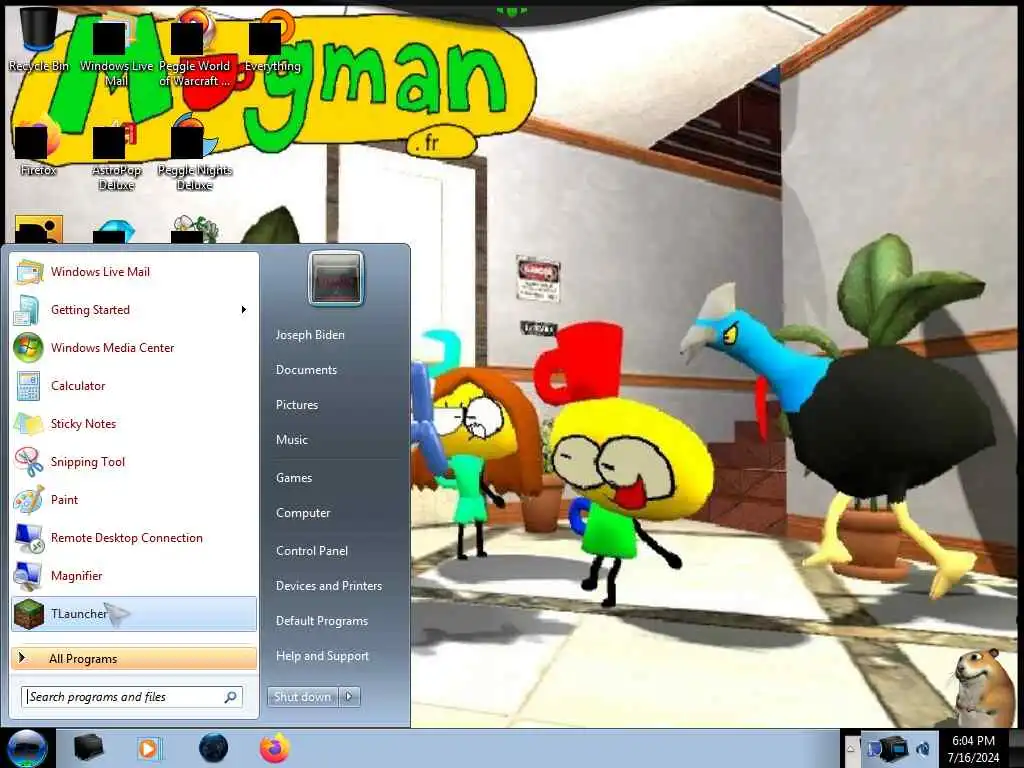Click the Snipping Tool scissors icon
Screen dimensions: 1024x768
29,462
